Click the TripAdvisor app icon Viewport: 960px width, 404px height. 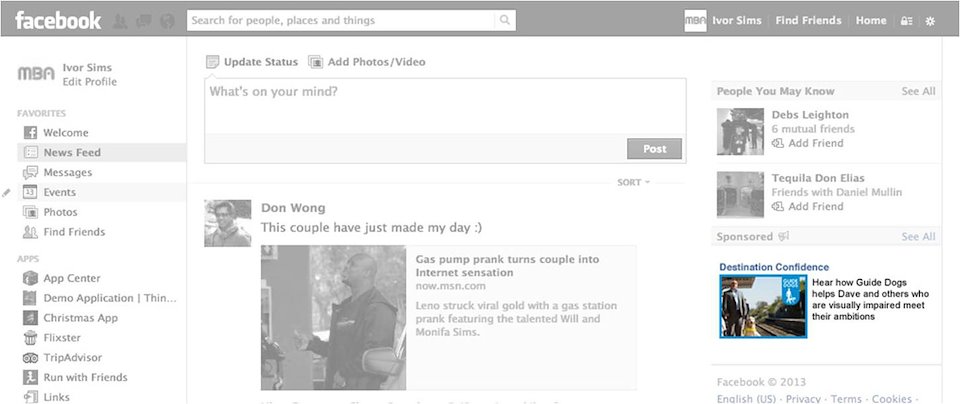point(30,358)
